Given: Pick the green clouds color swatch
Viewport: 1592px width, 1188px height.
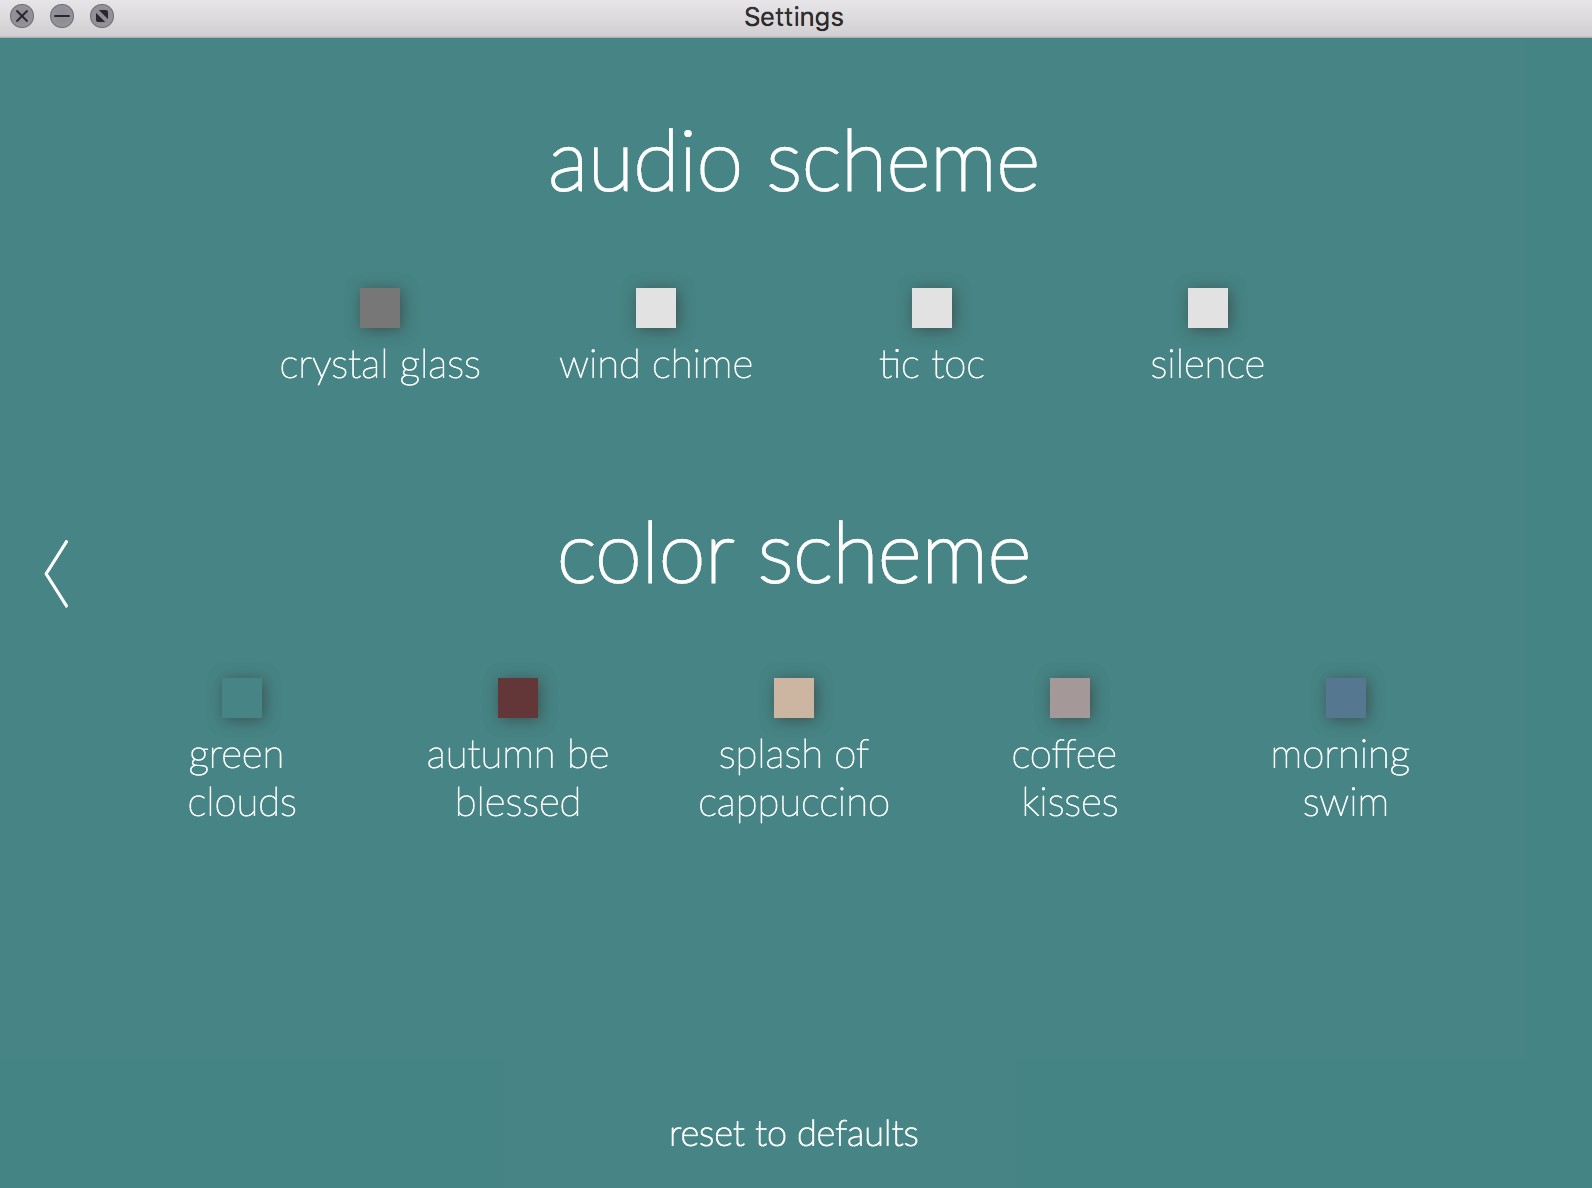Looking at the screenshot, I should (242, 698).
